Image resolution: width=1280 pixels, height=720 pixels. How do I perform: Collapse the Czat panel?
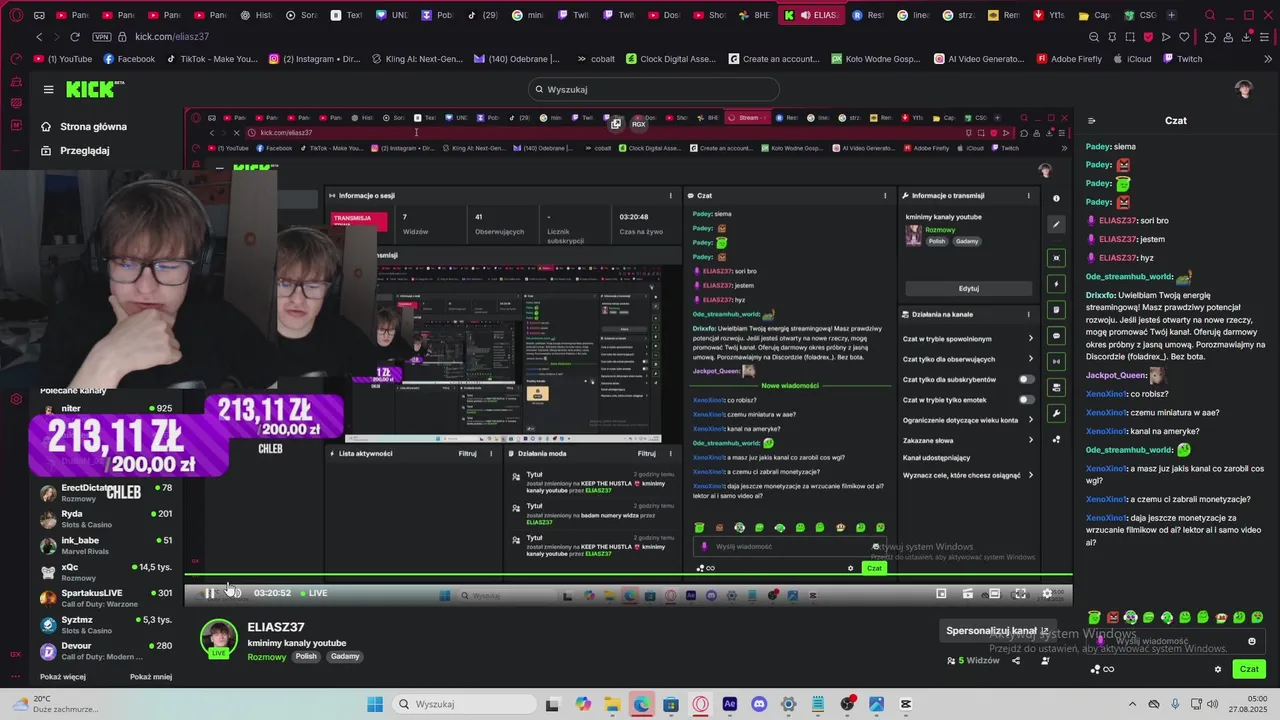coord(1091,120)
